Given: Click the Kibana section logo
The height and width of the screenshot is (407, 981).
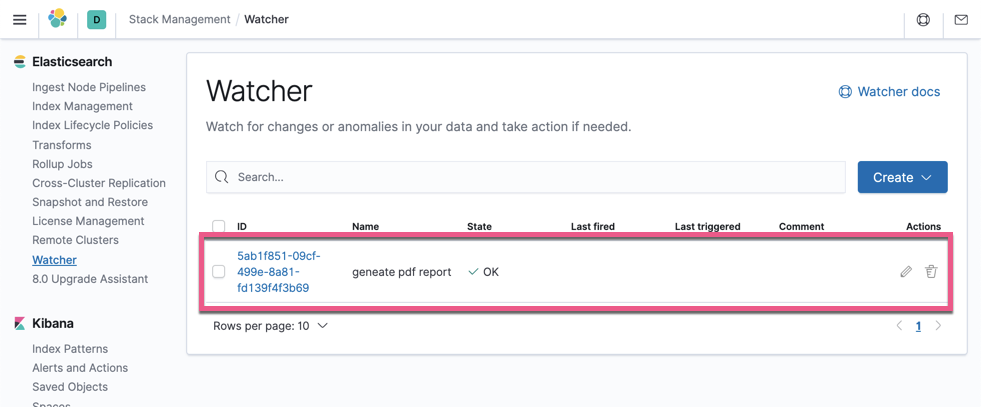Looking at the screenshot, I should [x=20, y=323].
